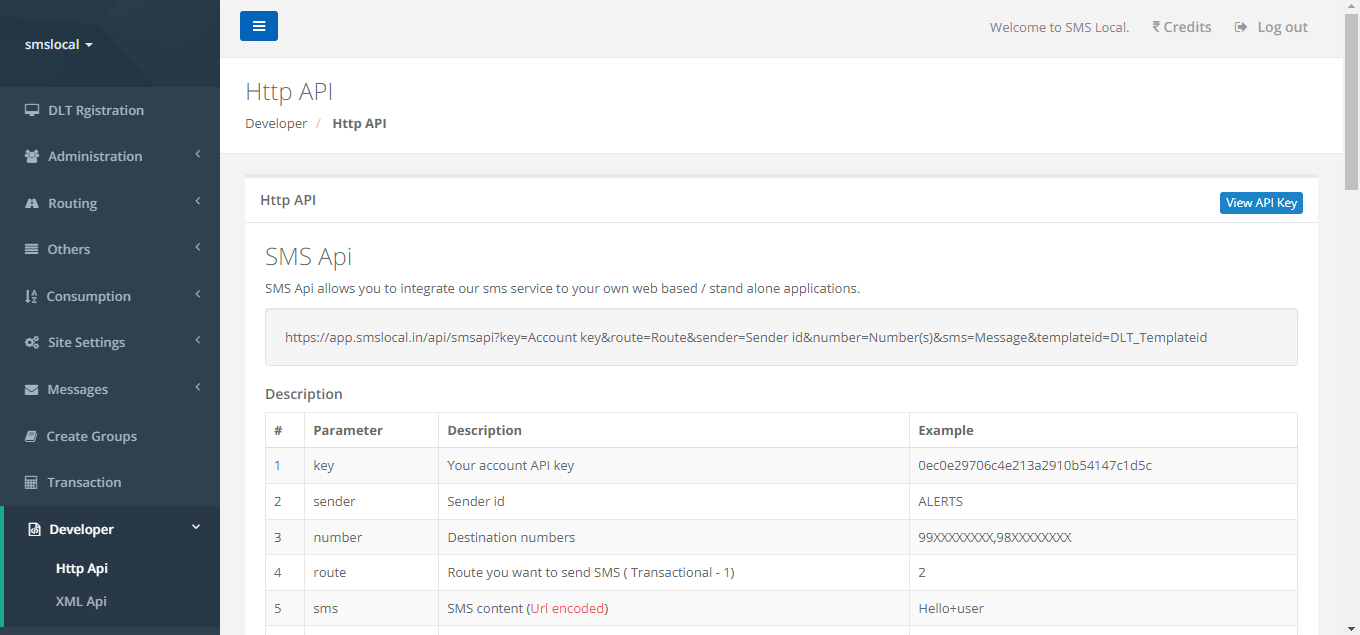The image size is (1360, 635).
Task: Click the Site Settings gears icon
Action: coord(31,343)
